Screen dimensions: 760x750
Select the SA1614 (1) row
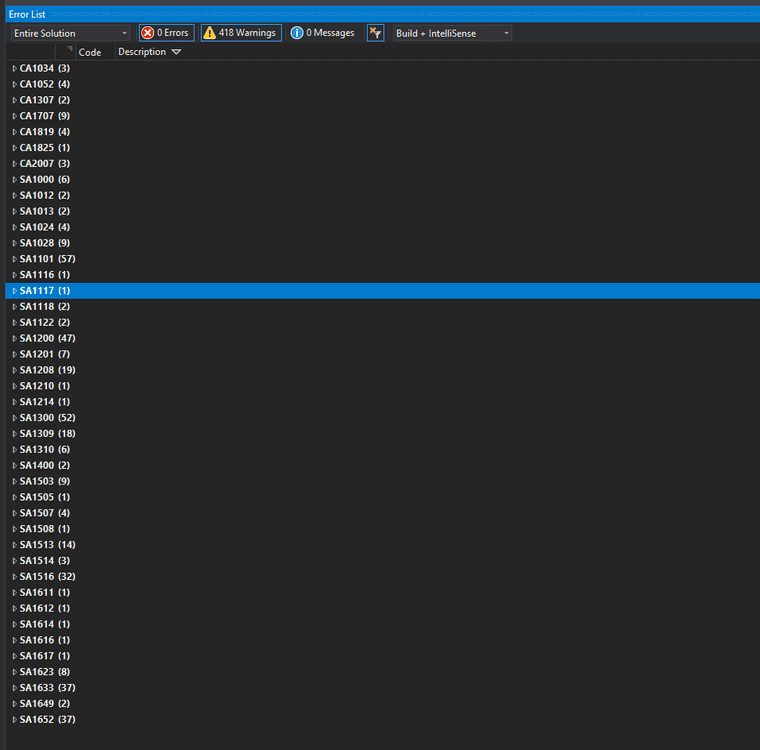[x=382, y=624]
